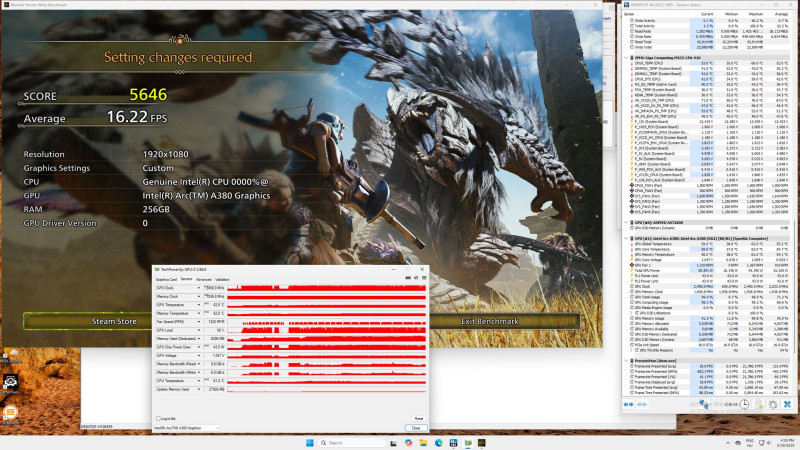Click HWiNFO log file add icon
This screenshot has height=450, width=800.
coord(759,404)
